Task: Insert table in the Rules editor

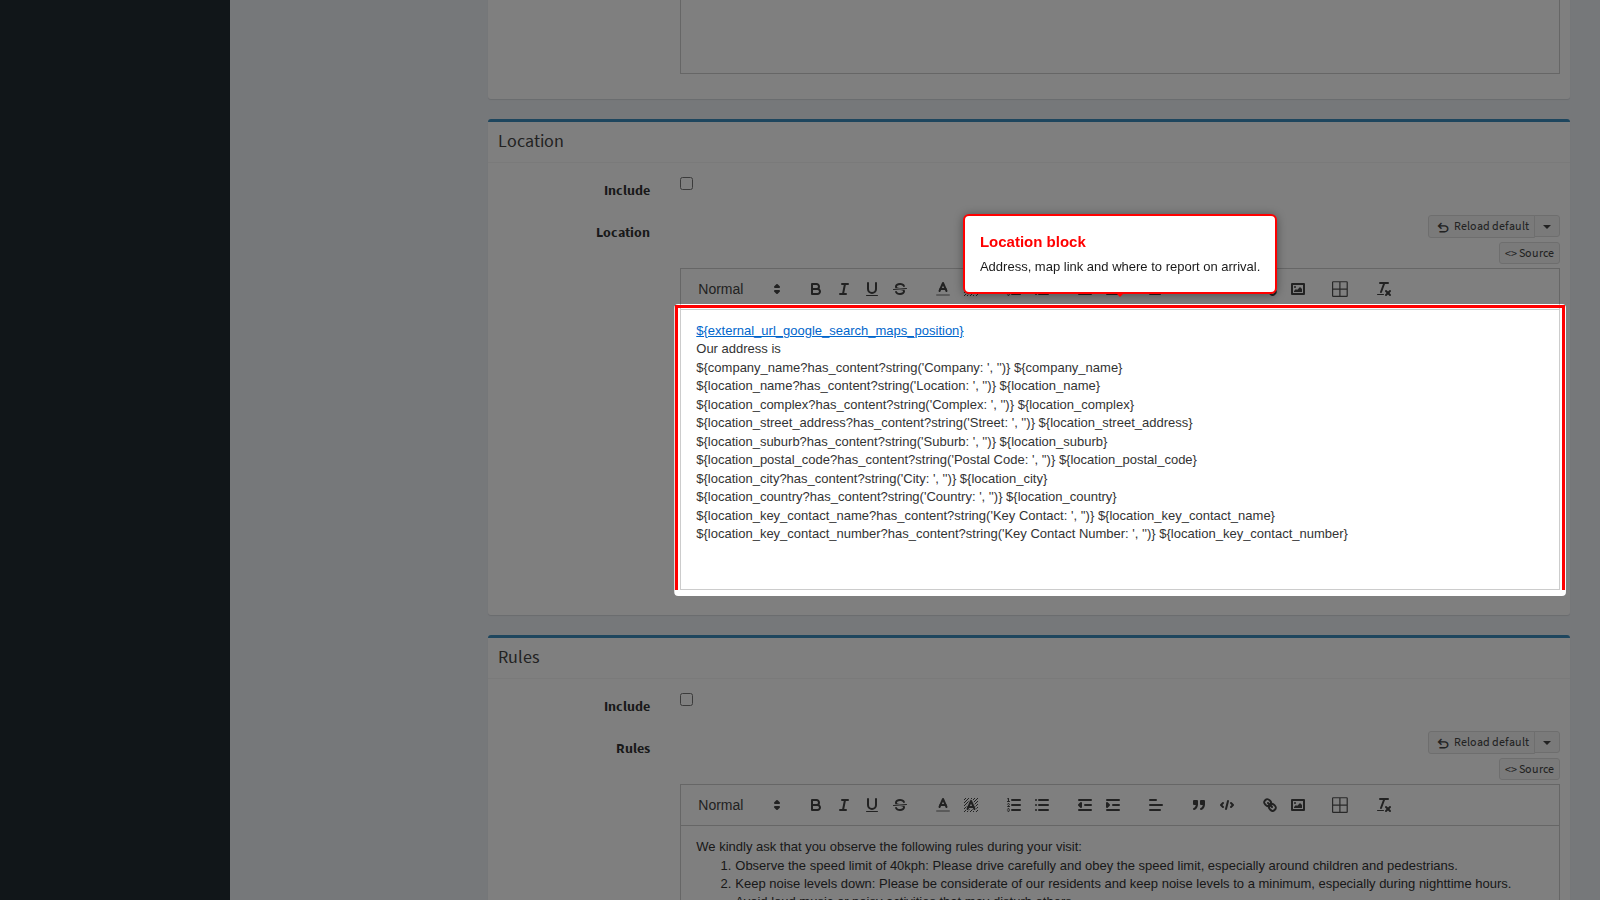Action: click(1340, 805)
